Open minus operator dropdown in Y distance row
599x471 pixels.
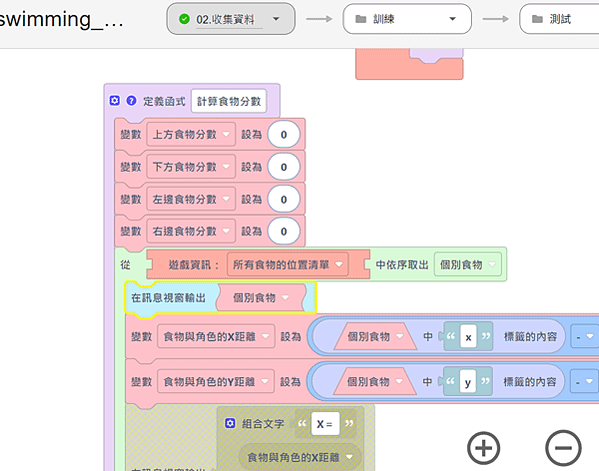click(585, 382)
